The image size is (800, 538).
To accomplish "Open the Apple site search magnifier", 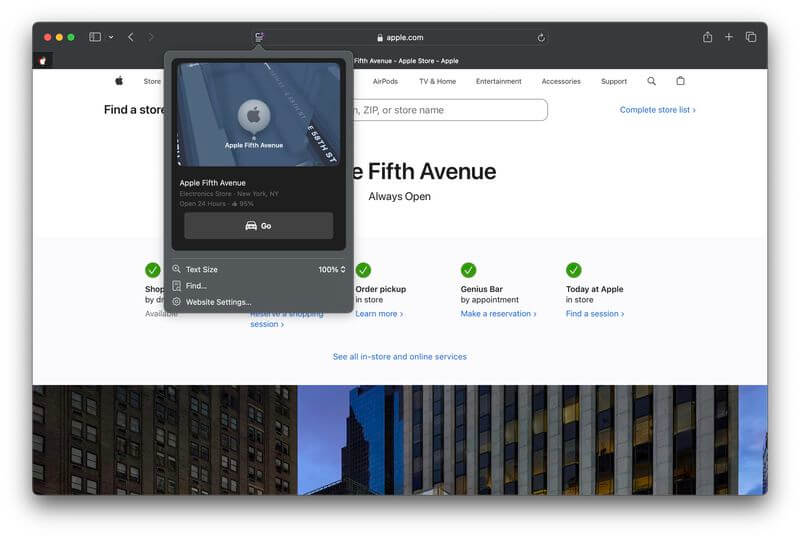I will (652, 81).
